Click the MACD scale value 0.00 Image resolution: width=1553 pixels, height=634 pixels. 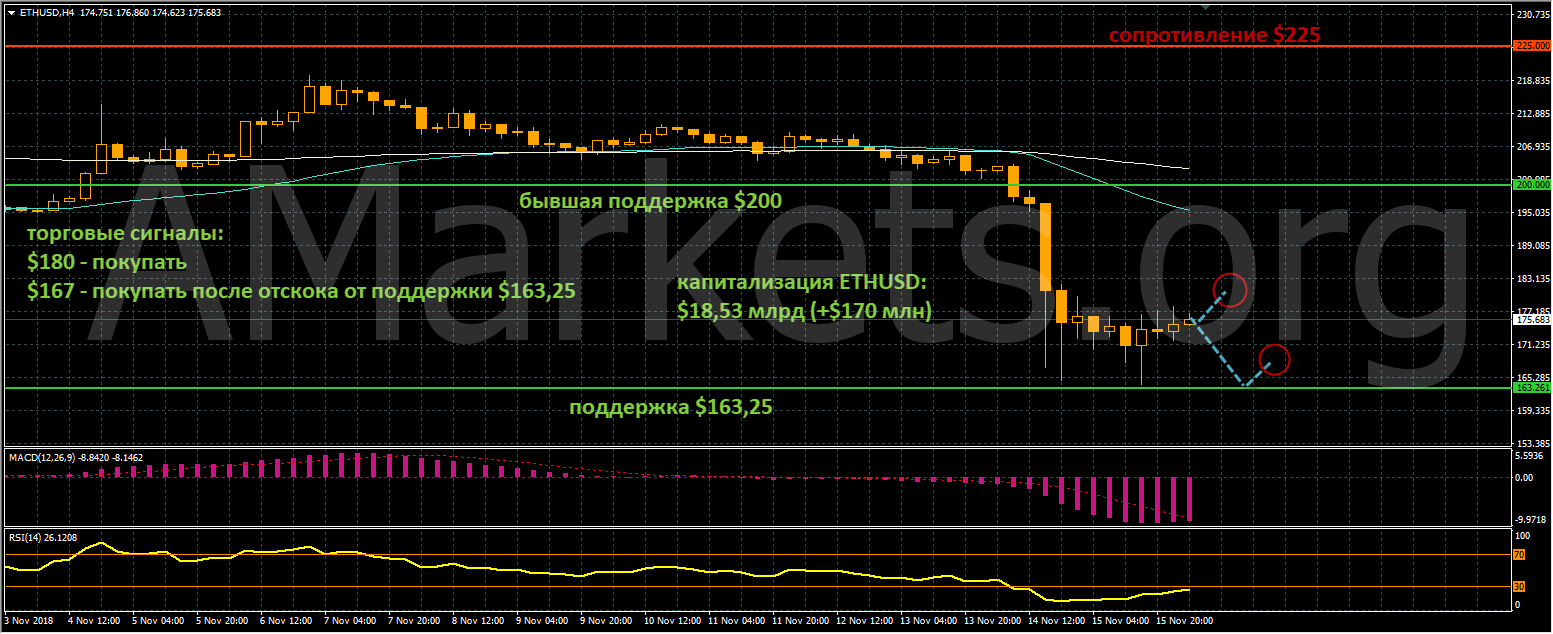click(x=1525, y=477)
